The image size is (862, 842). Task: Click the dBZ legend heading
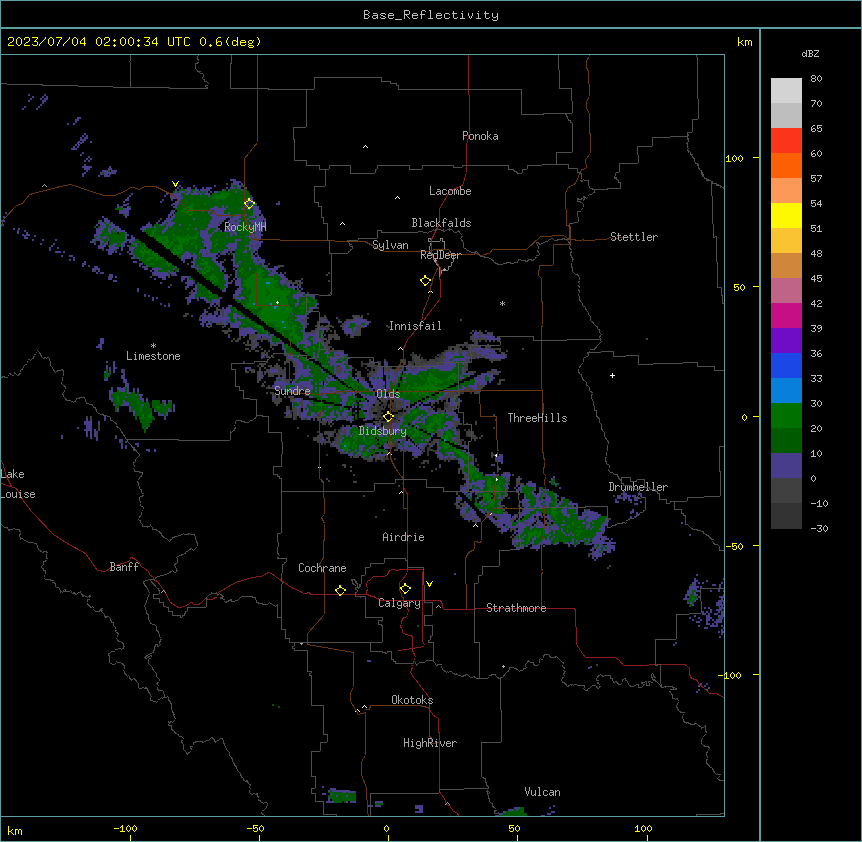tap(810, 53)
